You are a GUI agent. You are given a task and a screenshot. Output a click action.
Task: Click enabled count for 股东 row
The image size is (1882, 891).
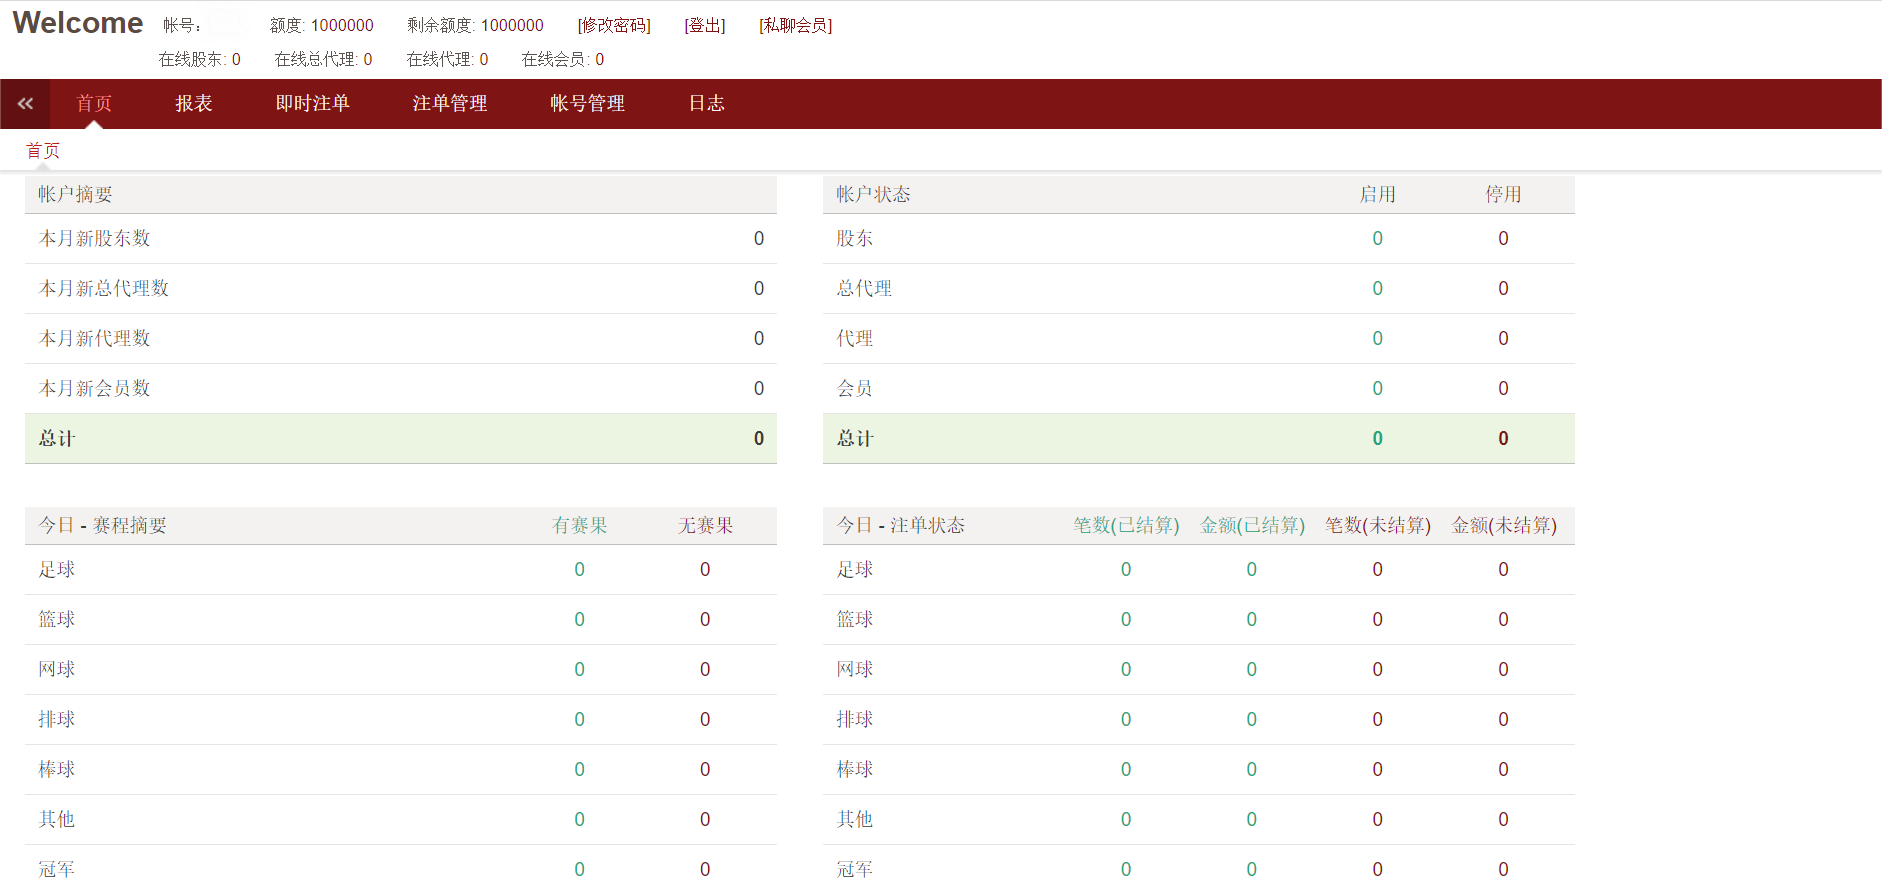click(x=1377, y=239)
